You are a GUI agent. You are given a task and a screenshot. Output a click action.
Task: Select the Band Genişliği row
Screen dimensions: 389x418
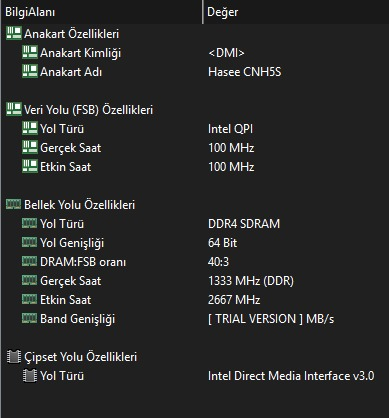click(x=194, y=319)
